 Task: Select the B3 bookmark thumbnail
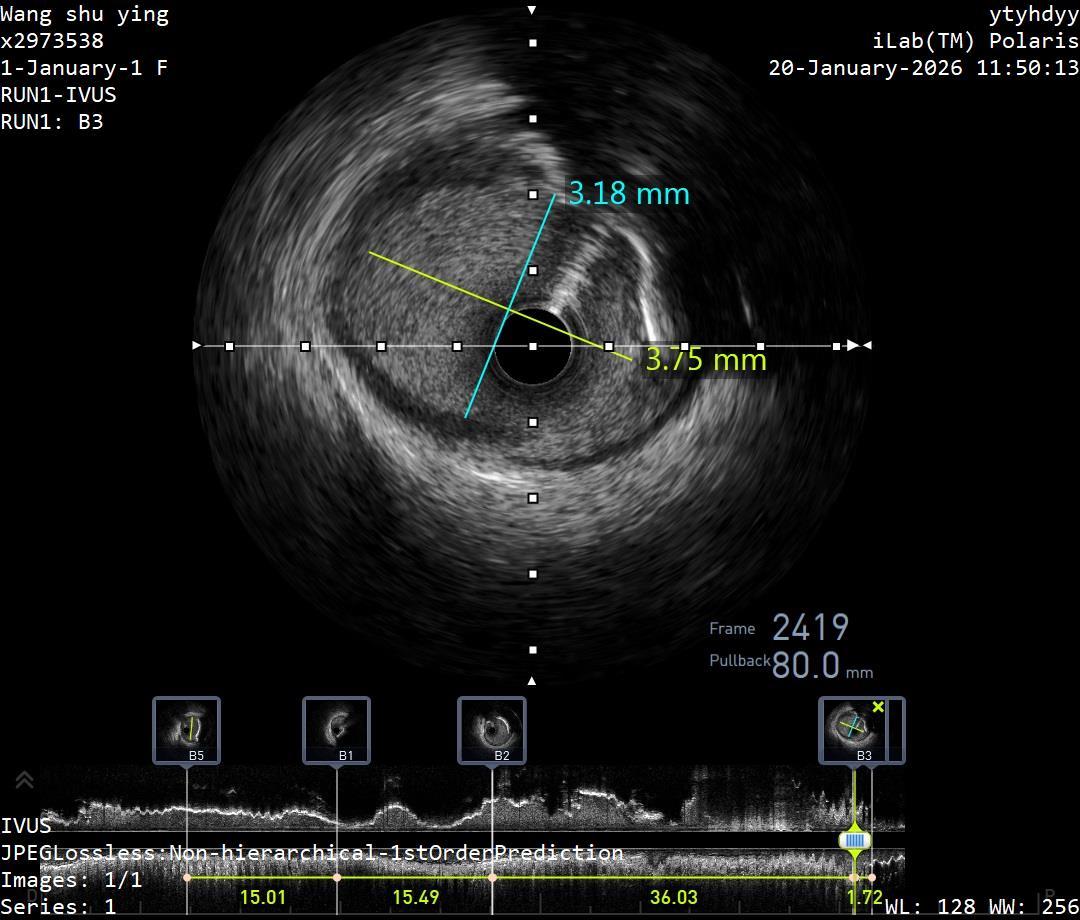pos(852,730)
